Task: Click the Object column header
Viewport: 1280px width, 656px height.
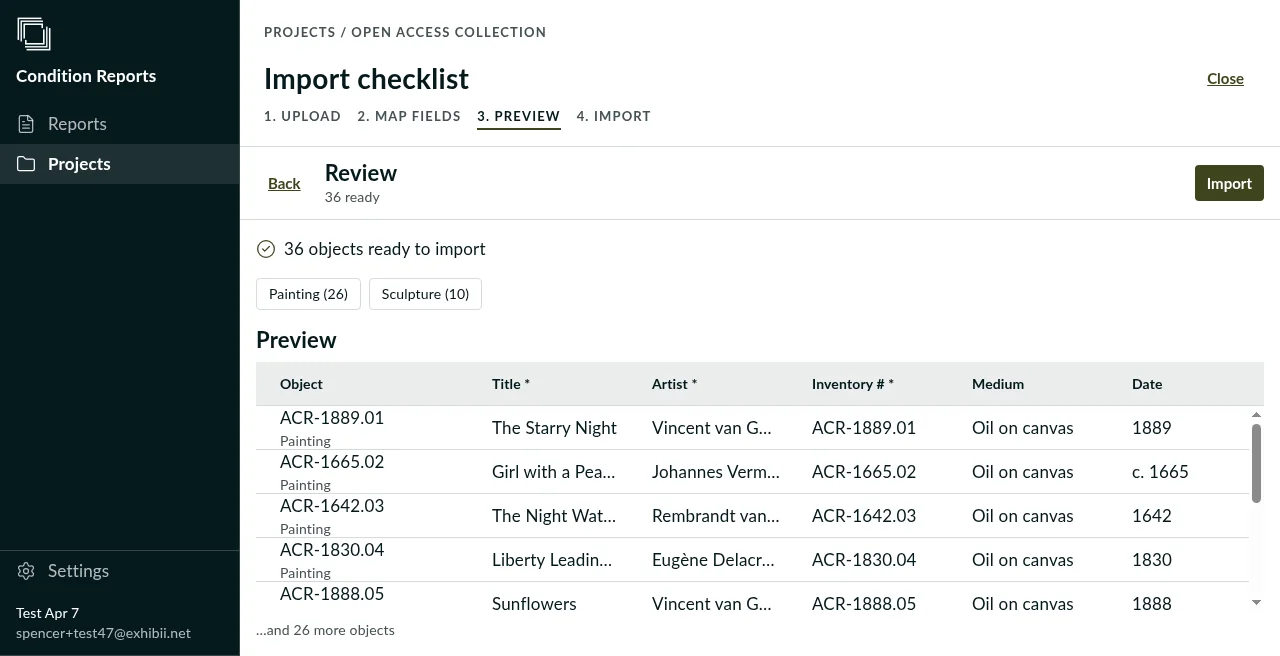Action: [x=301, y=384]
